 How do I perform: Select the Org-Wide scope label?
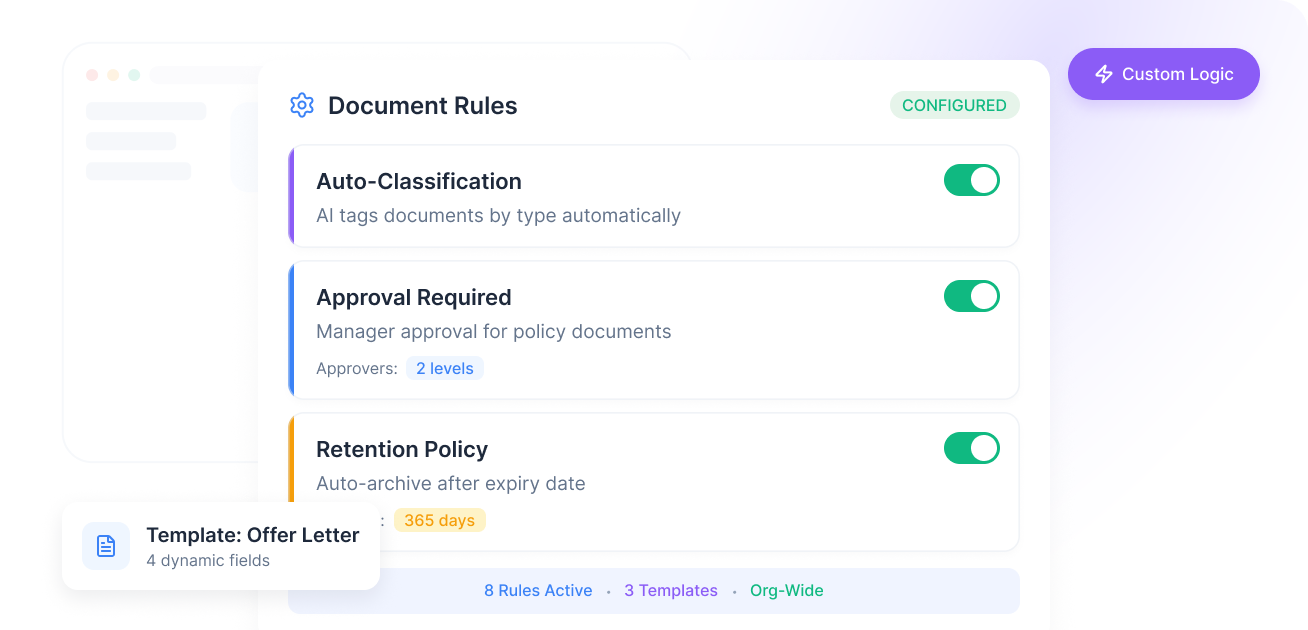click(787, 590)
